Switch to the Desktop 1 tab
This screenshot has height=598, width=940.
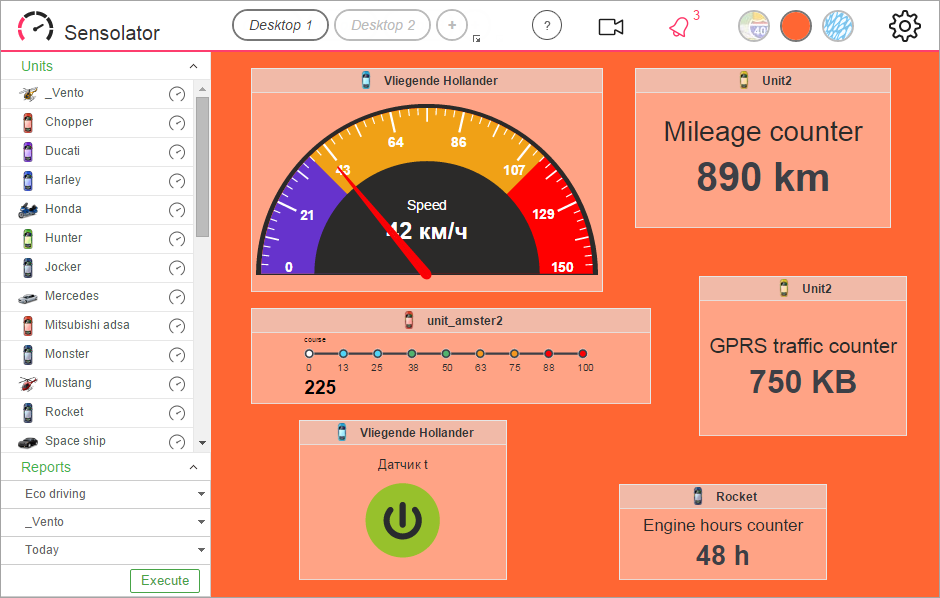tap(280, 25)
